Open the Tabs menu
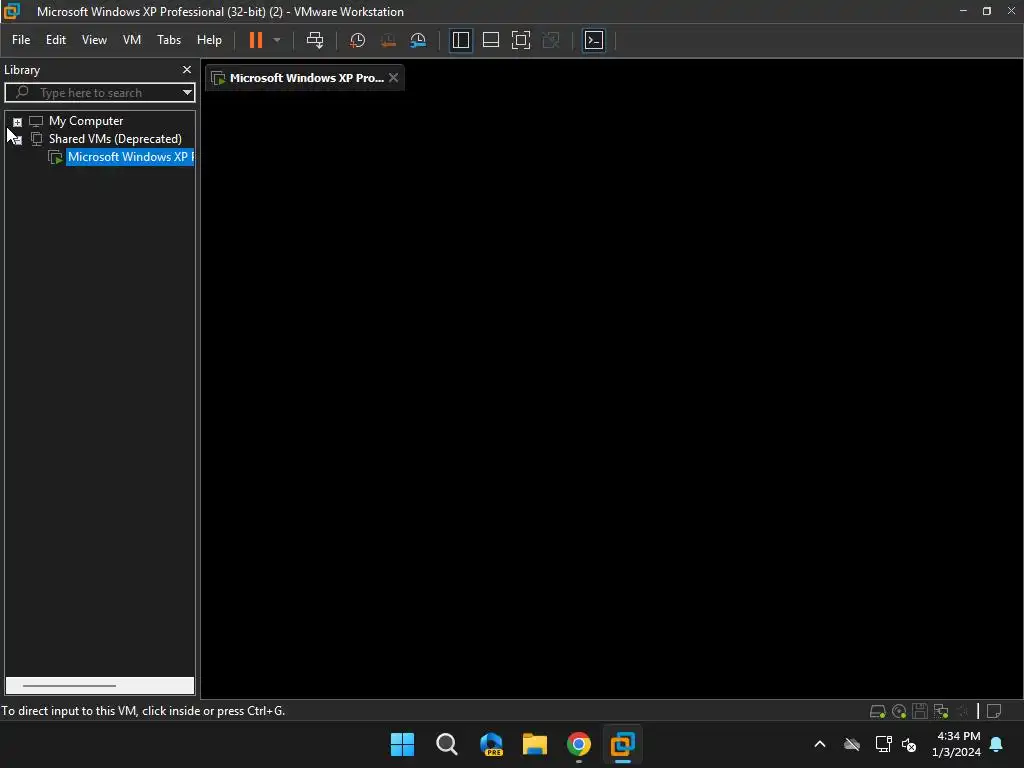 [168, 40]
